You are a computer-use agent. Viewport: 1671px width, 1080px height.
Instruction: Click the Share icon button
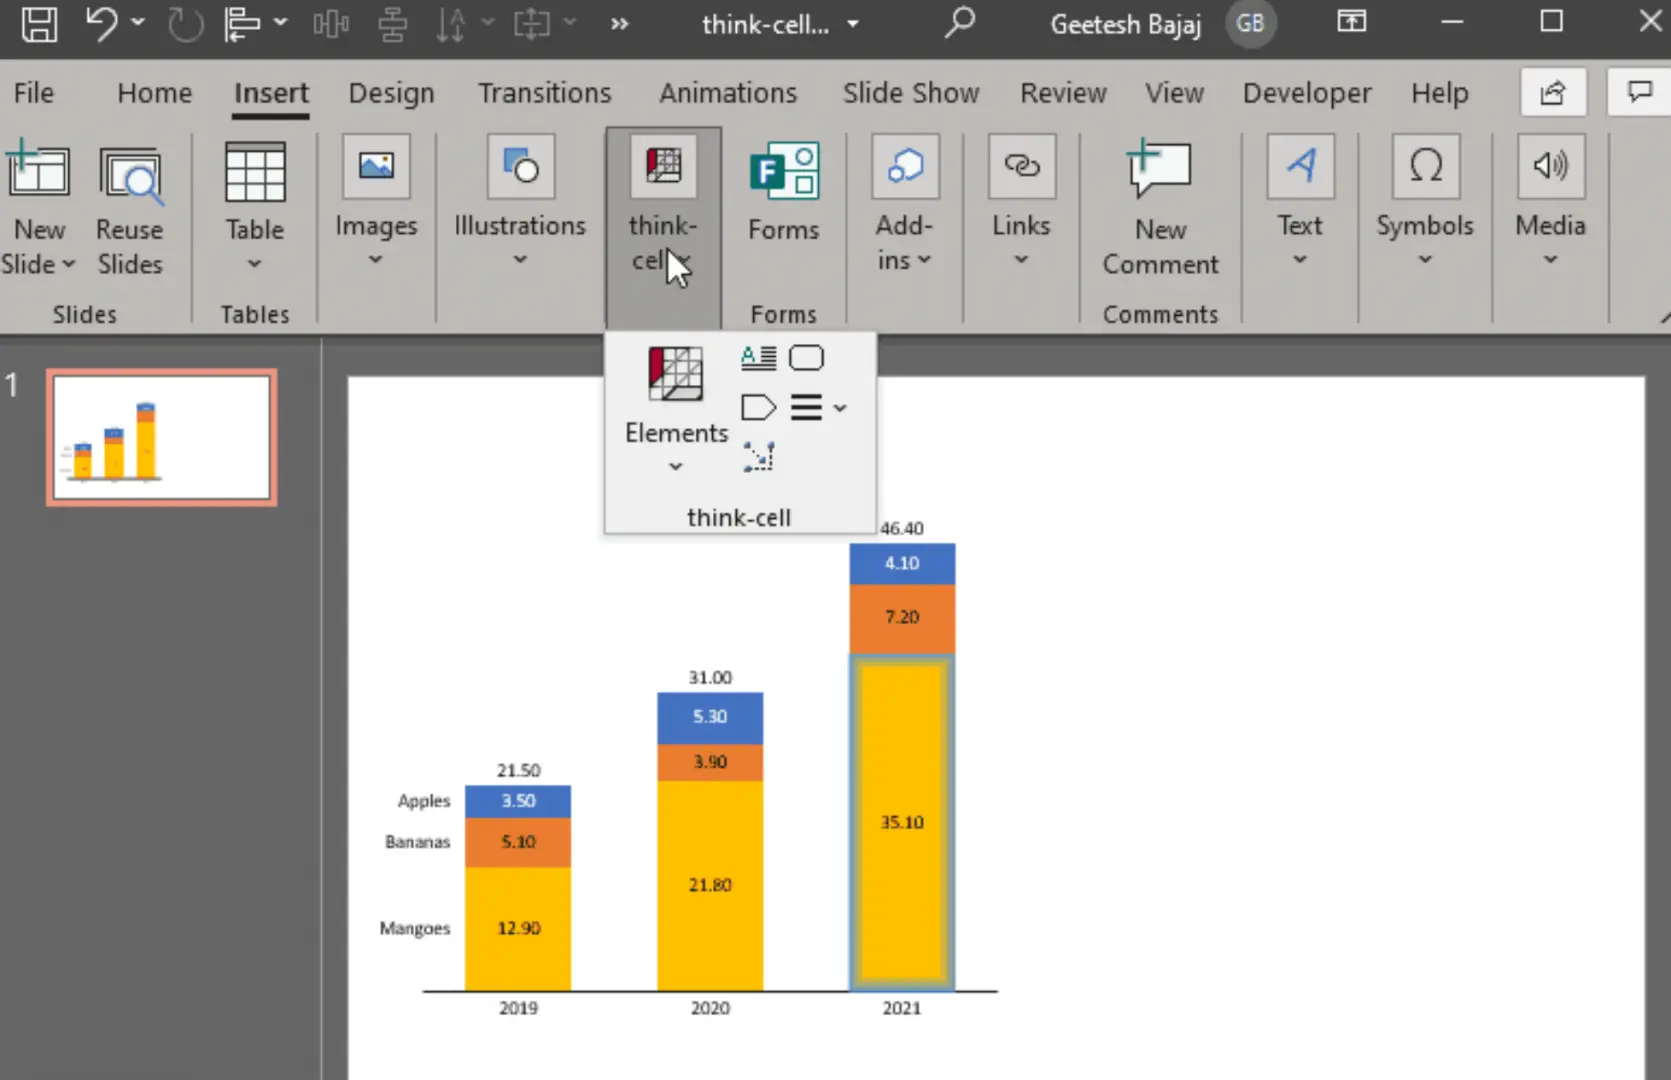point(1552,93)
